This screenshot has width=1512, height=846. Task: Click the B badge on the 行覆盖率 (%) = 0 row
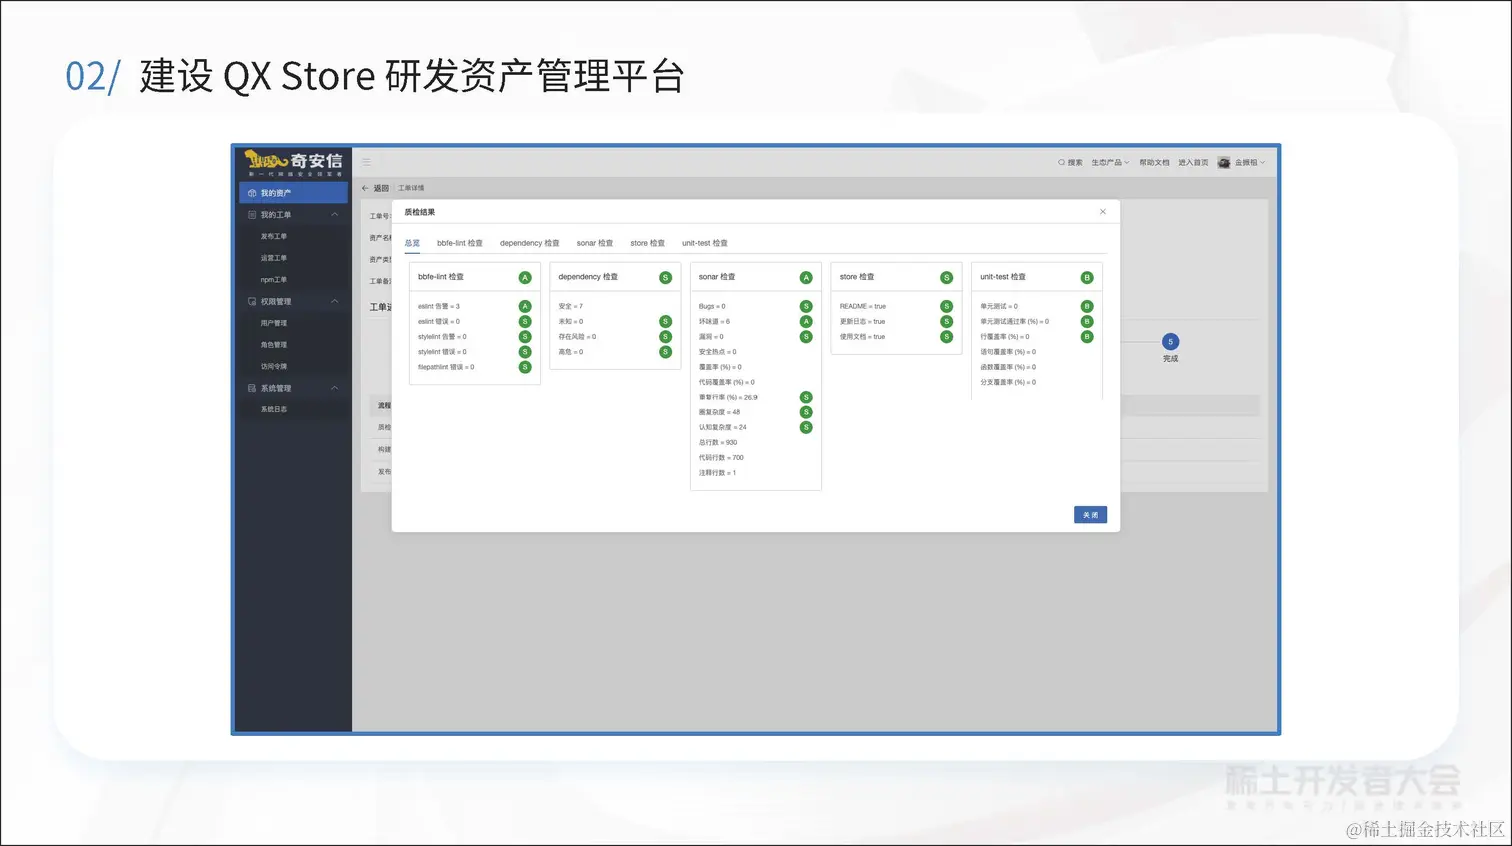[1087, 337]
